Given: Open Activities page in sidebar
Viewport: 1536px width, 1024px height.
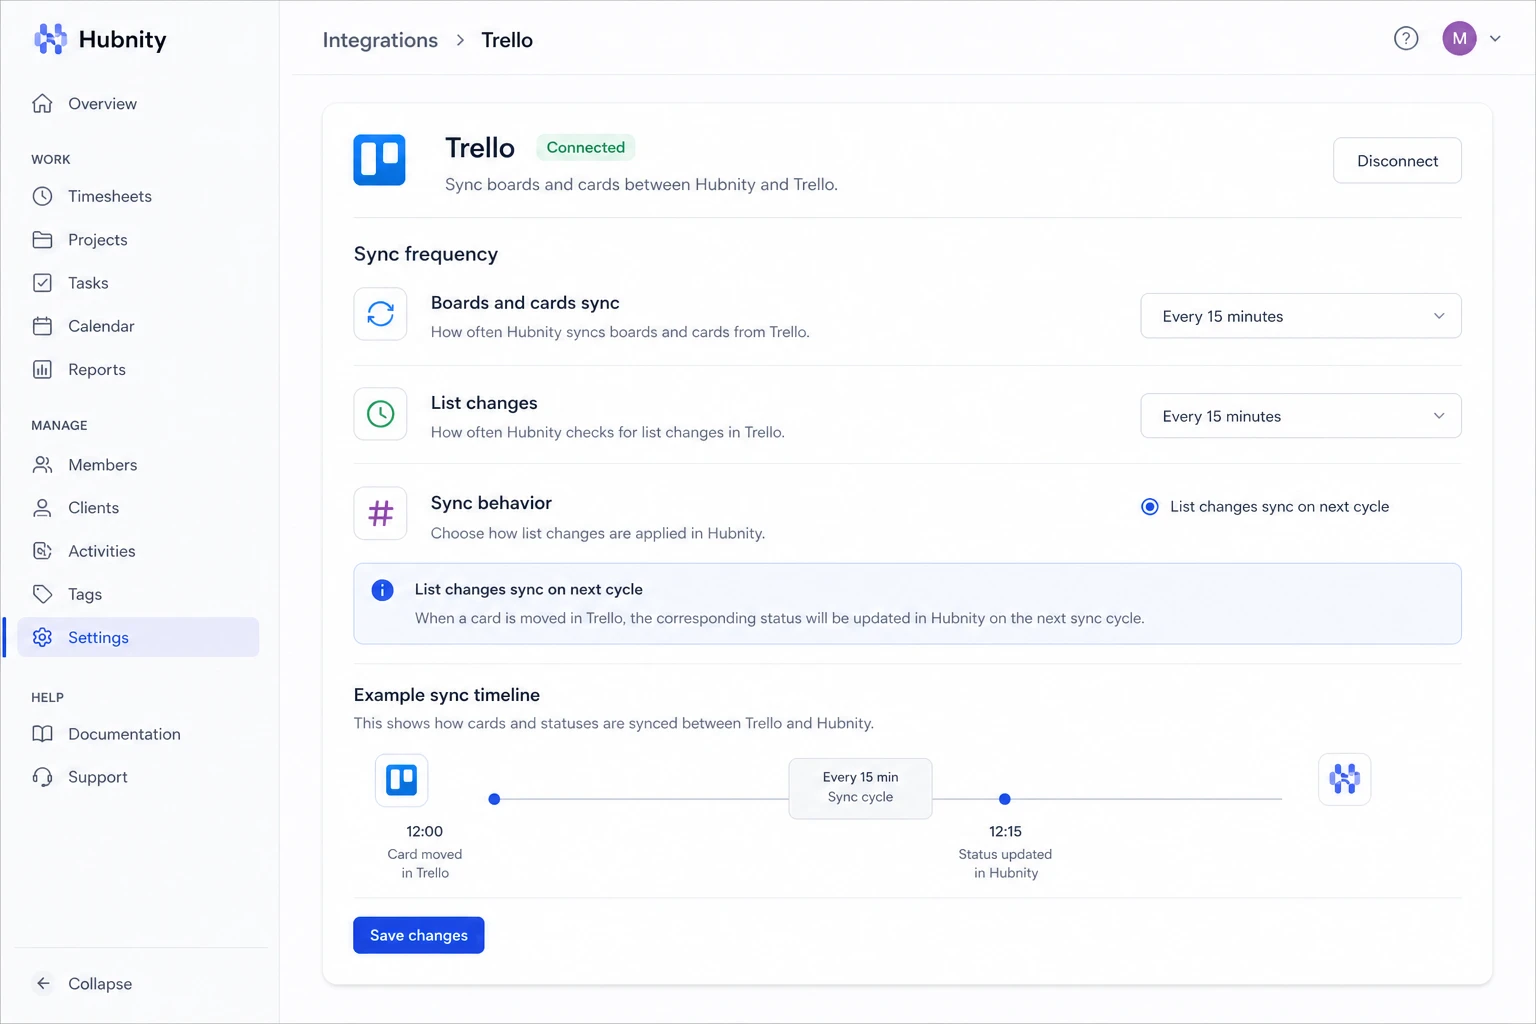Looking at the screenshot, I should pyautogui.click(x=137, y=551).
